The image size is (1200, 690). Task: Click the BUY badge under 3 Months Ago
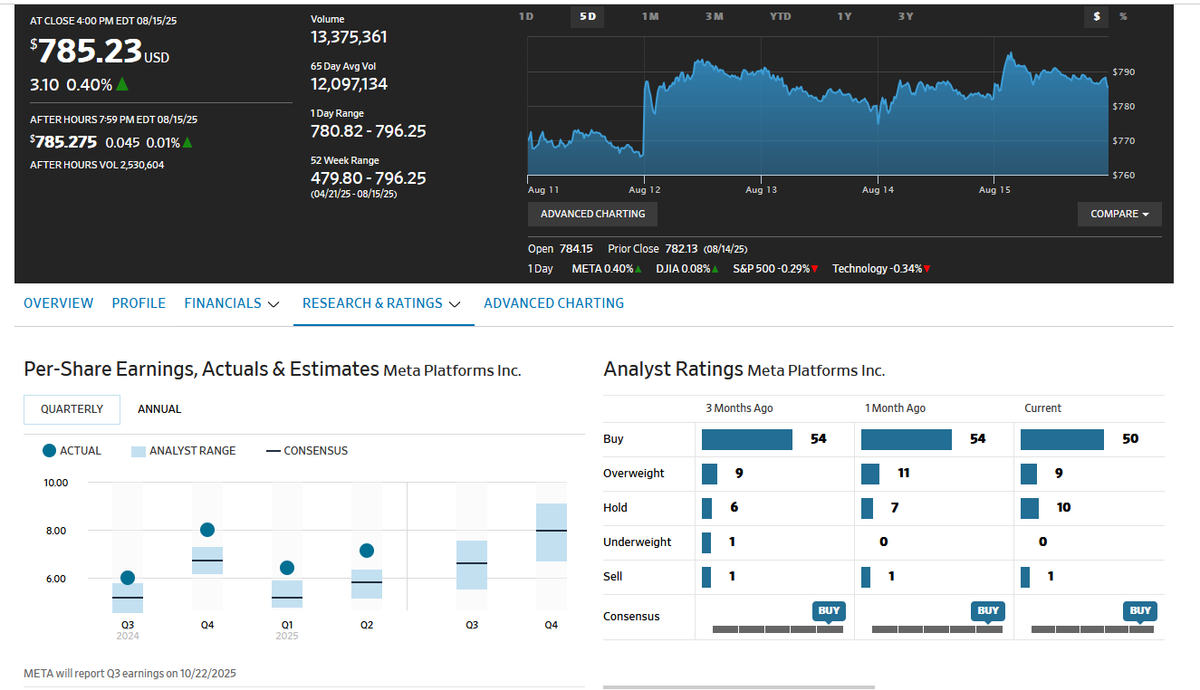point(829,610)
